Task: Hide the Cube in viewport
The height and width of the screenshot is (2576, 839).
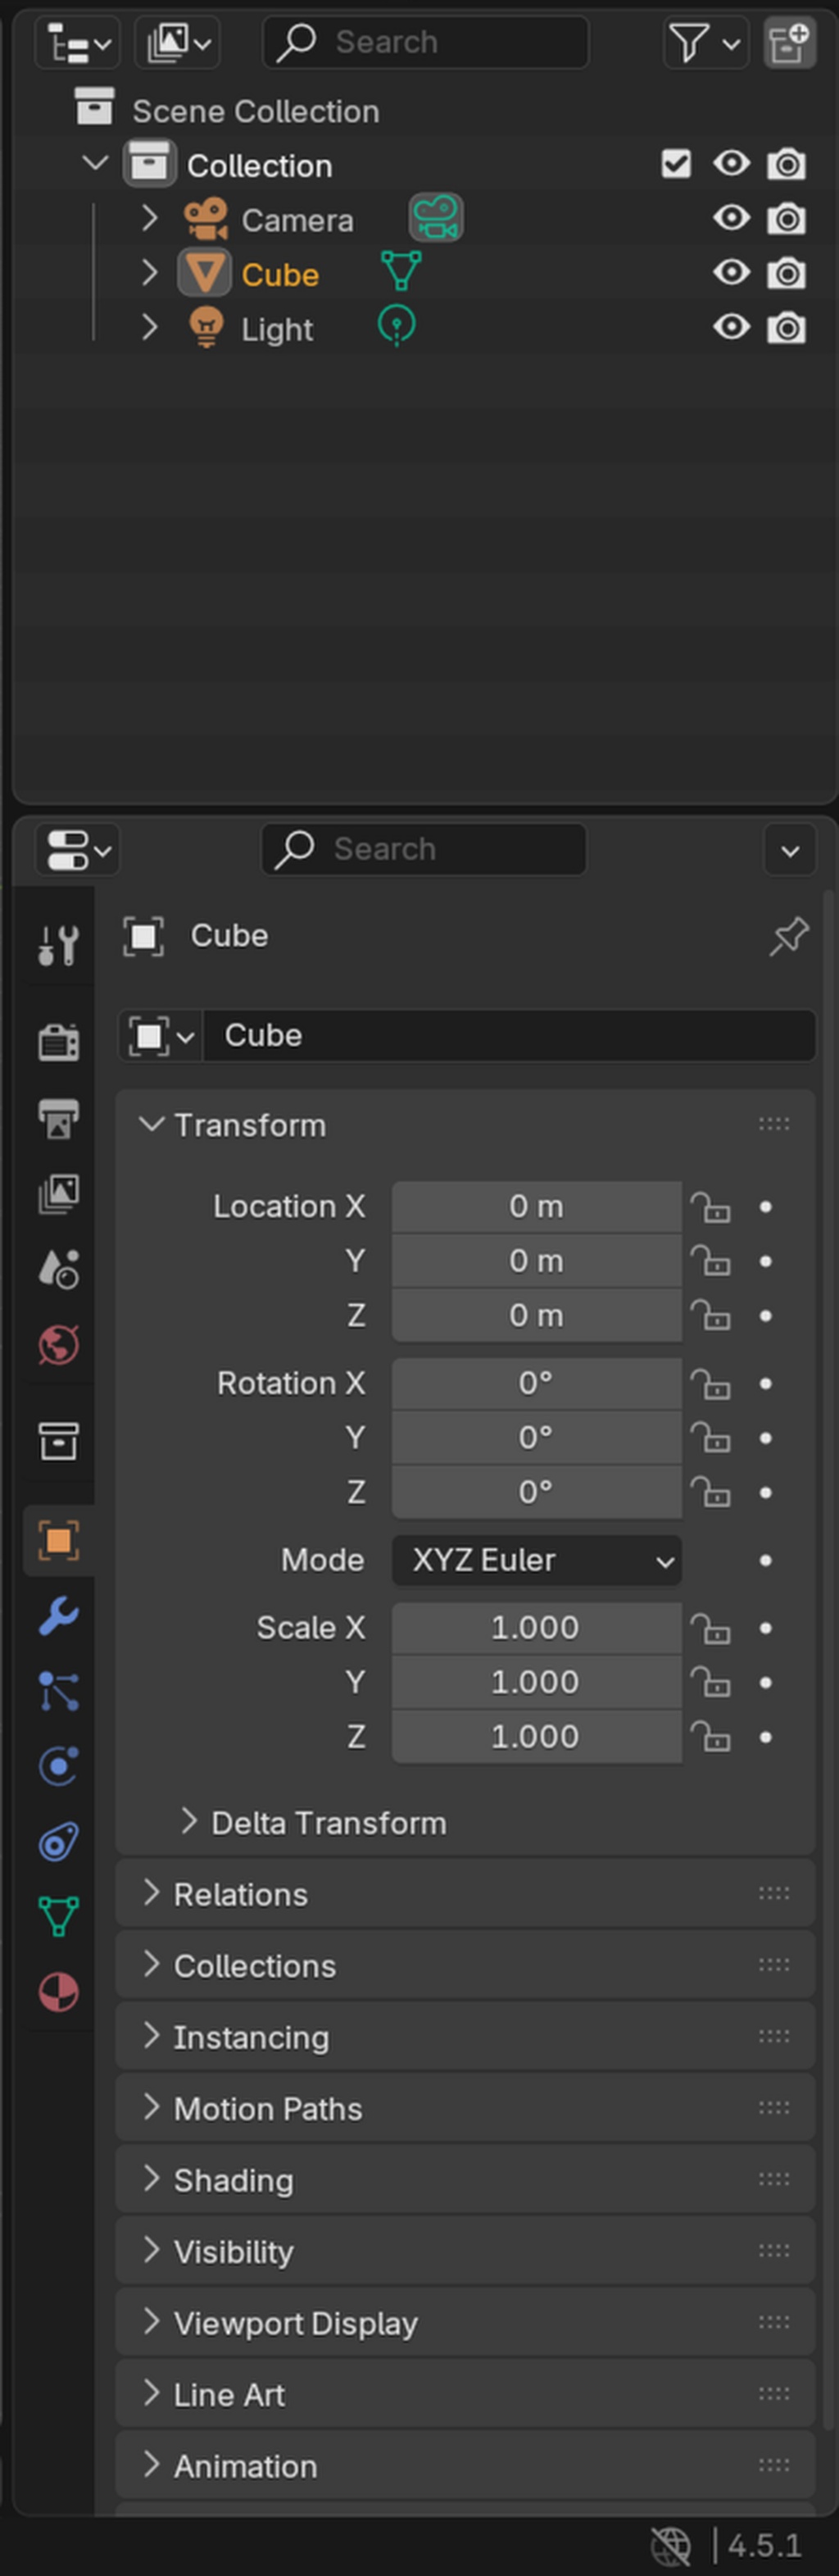Action: [x=731, y=273]
